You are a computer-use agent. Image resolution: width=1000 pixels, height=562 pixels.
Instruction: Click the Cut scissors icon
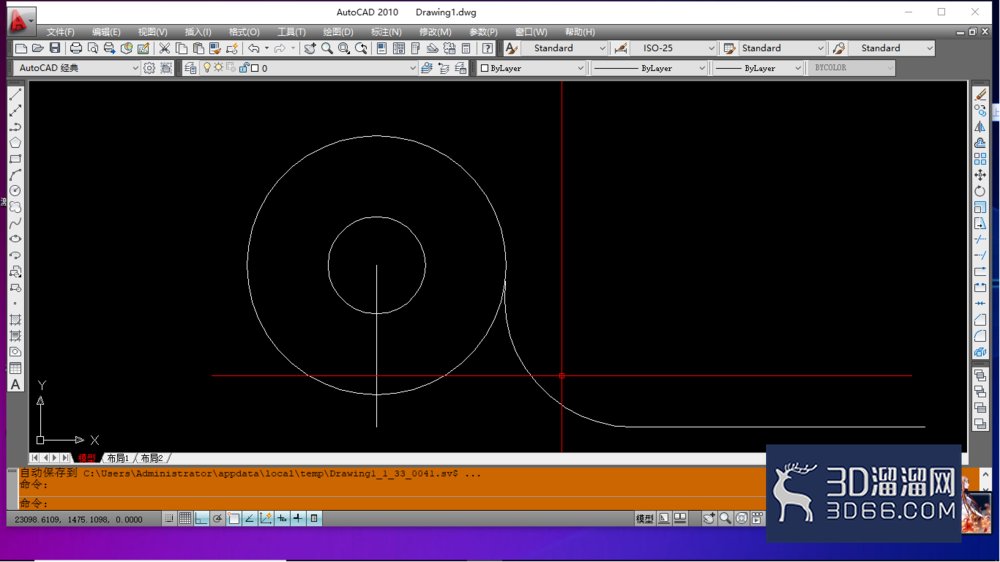pyautogui.click(x=165, y=48)
